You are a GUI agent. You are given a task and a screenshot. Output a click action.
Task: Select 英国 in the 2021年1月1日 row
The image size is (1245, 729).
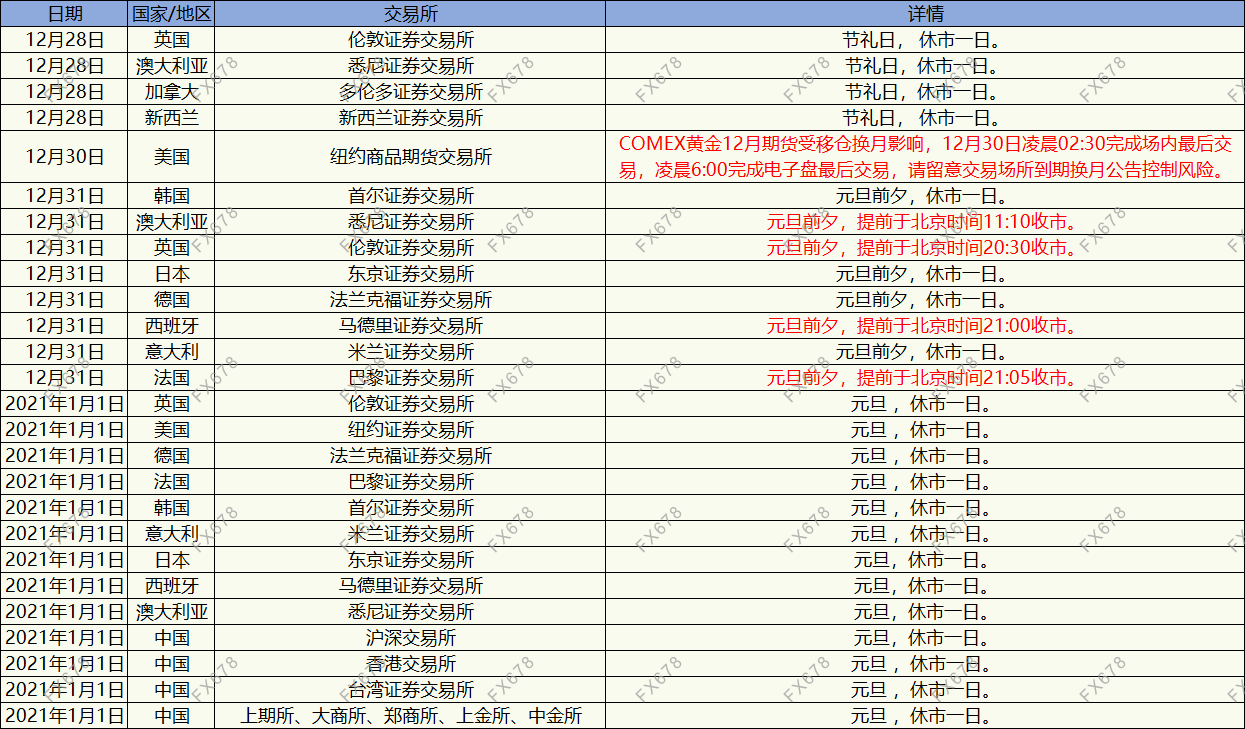click(x=171, y=404)
